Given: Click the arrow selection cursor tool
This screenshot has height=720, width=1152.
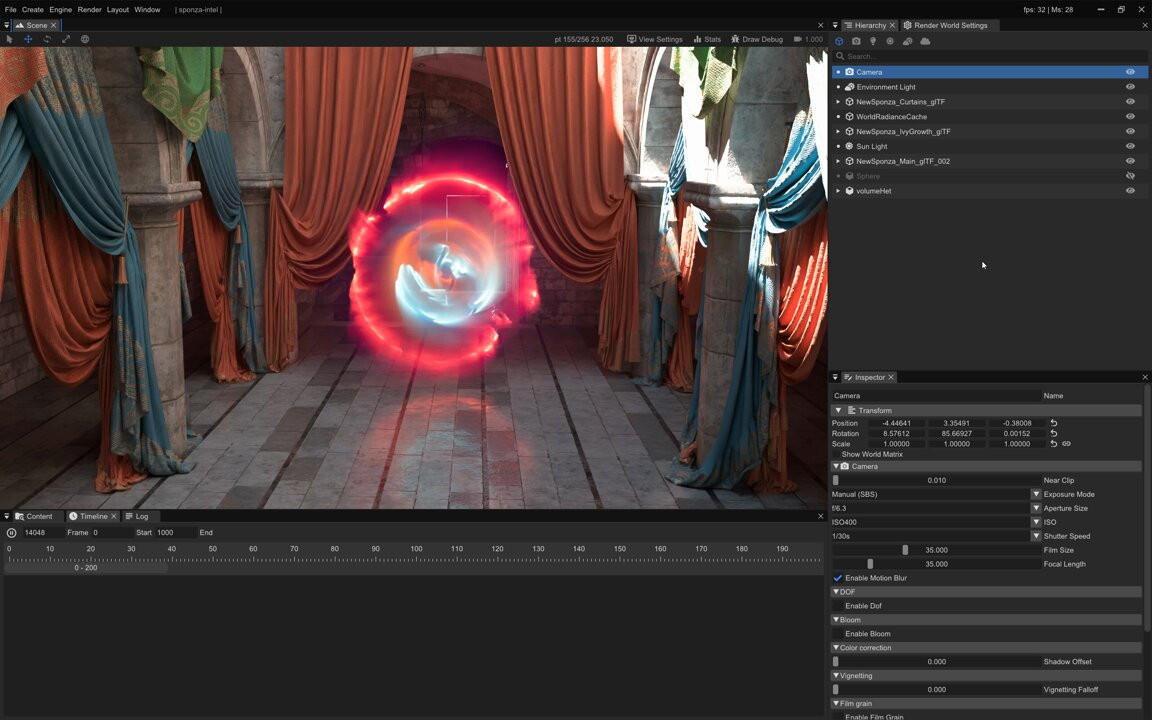Looking at the screenshot, I should 10,39.
